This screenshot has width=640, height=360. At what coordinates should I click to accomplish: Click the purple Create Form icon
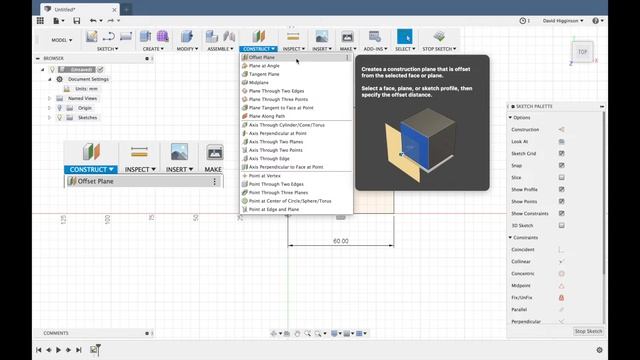tap(162, 37)
